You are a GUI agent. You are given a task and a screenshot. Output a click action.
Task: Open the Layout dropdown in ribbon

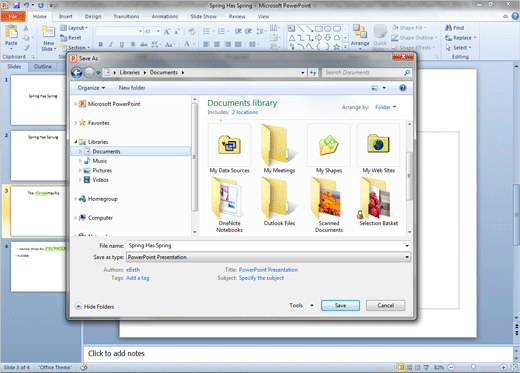point(74,28)
